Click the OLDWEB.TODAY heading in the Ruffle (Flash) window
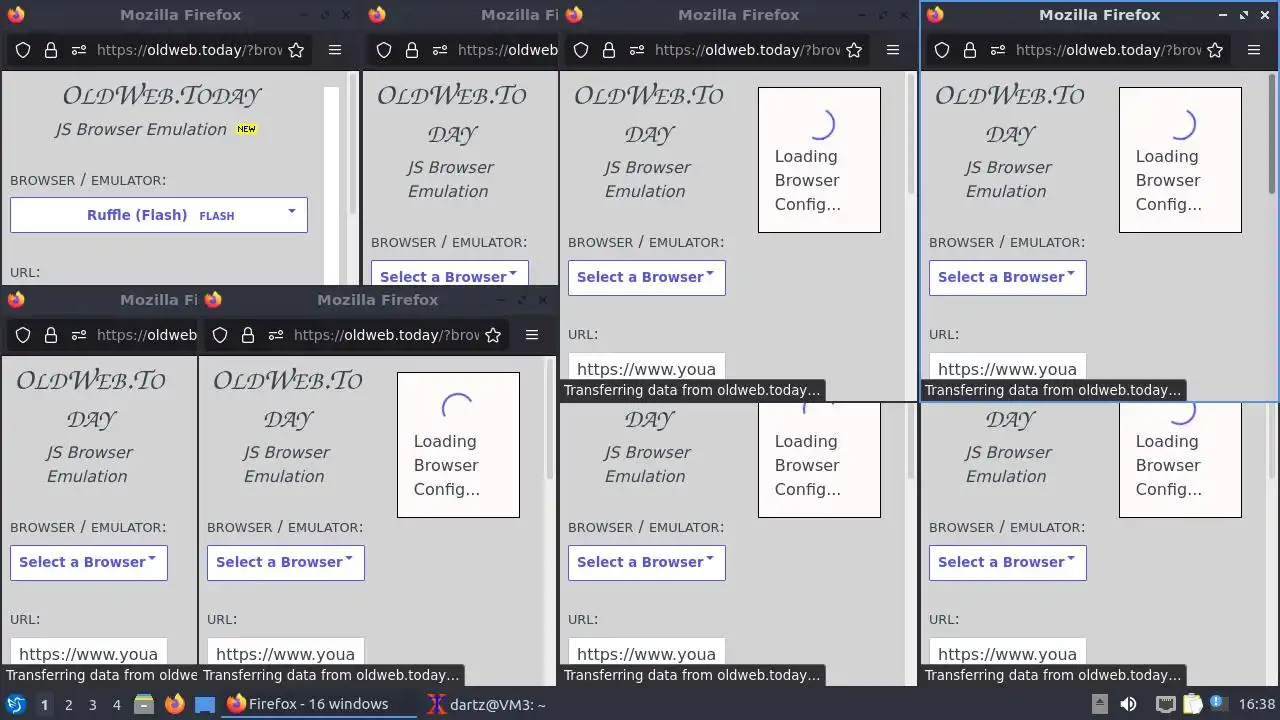1280x720 pixels. tap(161, 95)
